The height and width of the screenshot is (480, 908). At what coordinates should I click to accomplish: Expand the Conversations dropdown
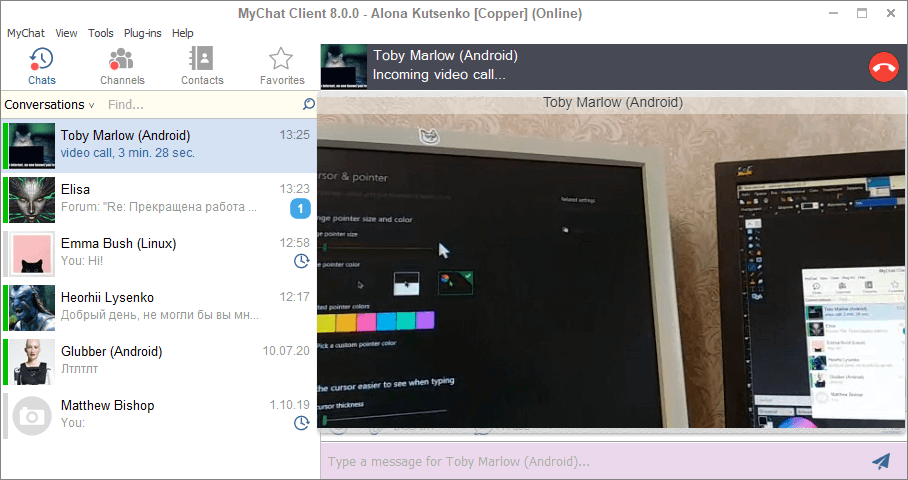coord(49,105)
